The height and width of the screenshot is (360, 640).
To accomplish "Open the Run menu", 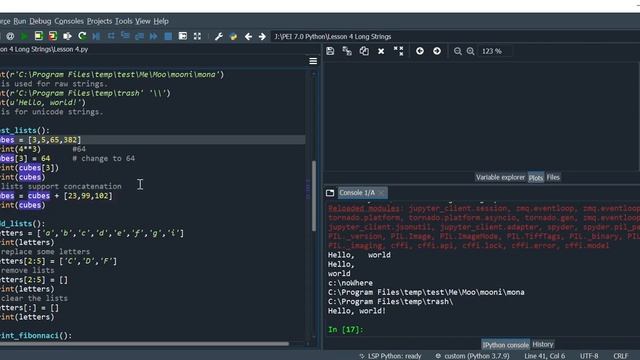I will 20,21.
